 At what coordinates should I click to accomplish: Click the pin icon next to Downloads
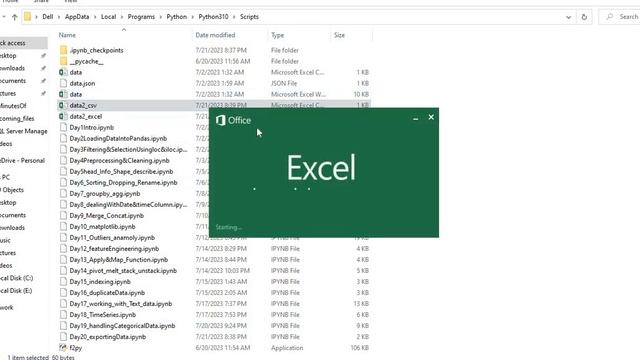(x=43, y=68)
